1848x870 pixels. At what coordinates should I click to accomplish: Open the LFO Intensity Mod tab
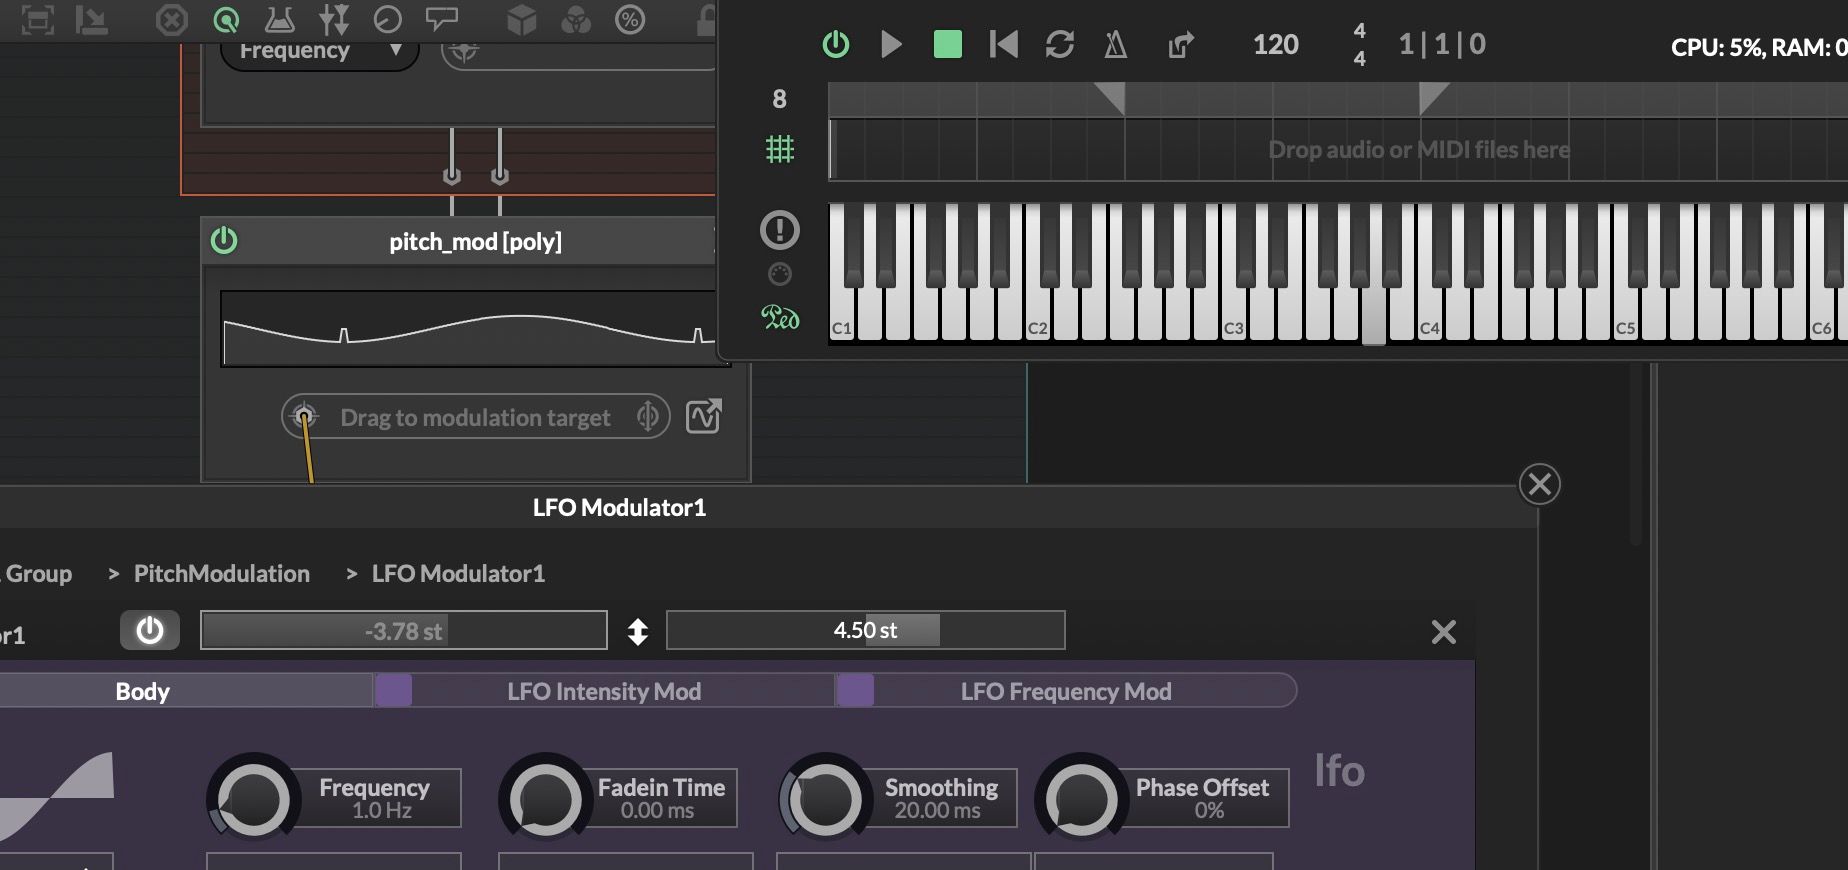click(x=604, y=691)
